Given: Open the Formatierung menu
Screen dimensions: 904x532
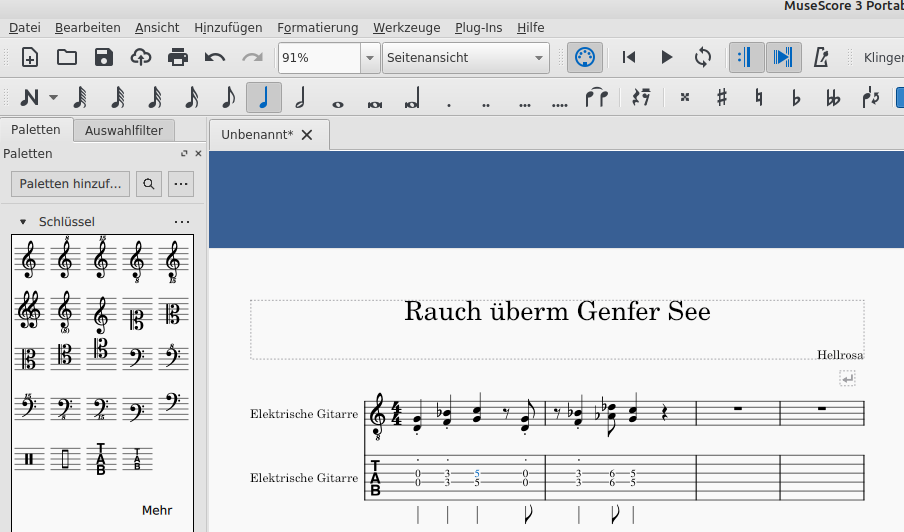Looking at the screenshot, I should [x=318, y=28].
